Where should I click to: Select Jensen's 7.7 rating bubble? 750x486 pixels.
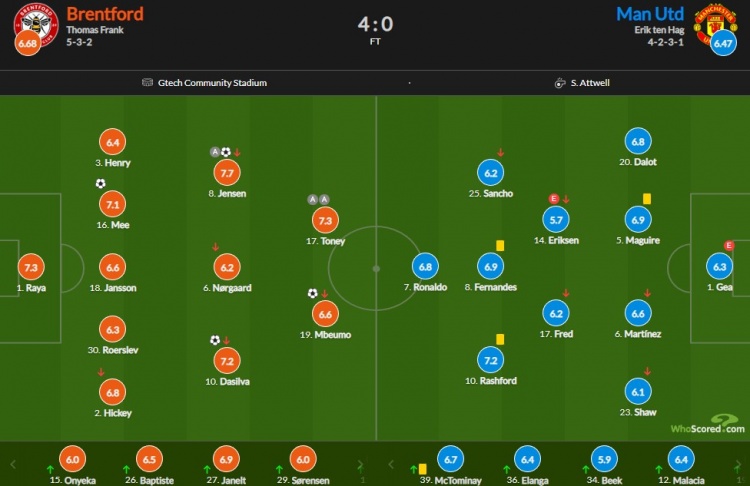(x=227, y=173)
